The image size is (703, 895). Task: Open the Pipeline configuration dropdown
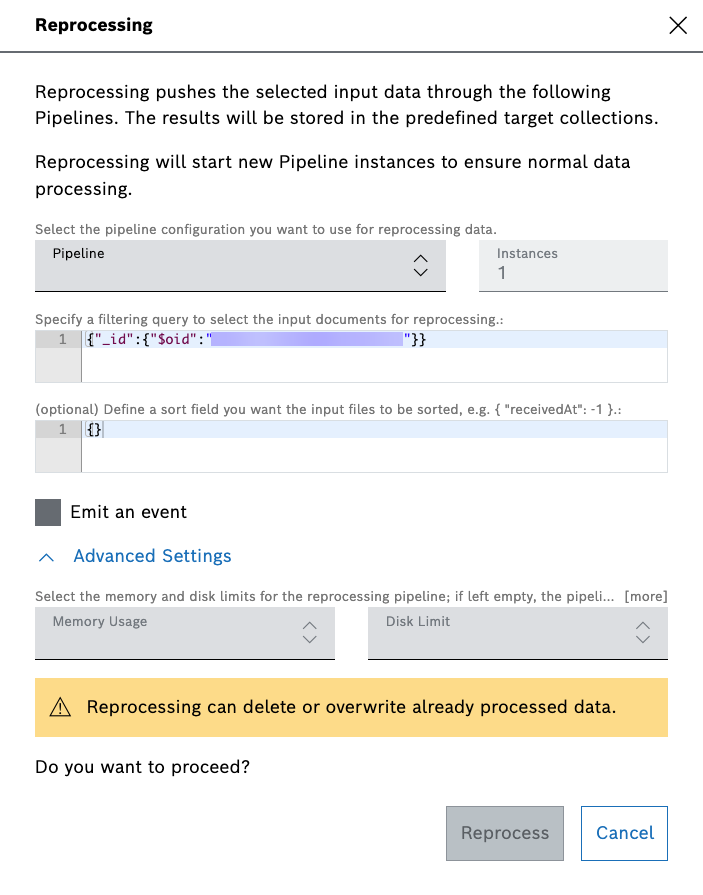tap(220, 265)
